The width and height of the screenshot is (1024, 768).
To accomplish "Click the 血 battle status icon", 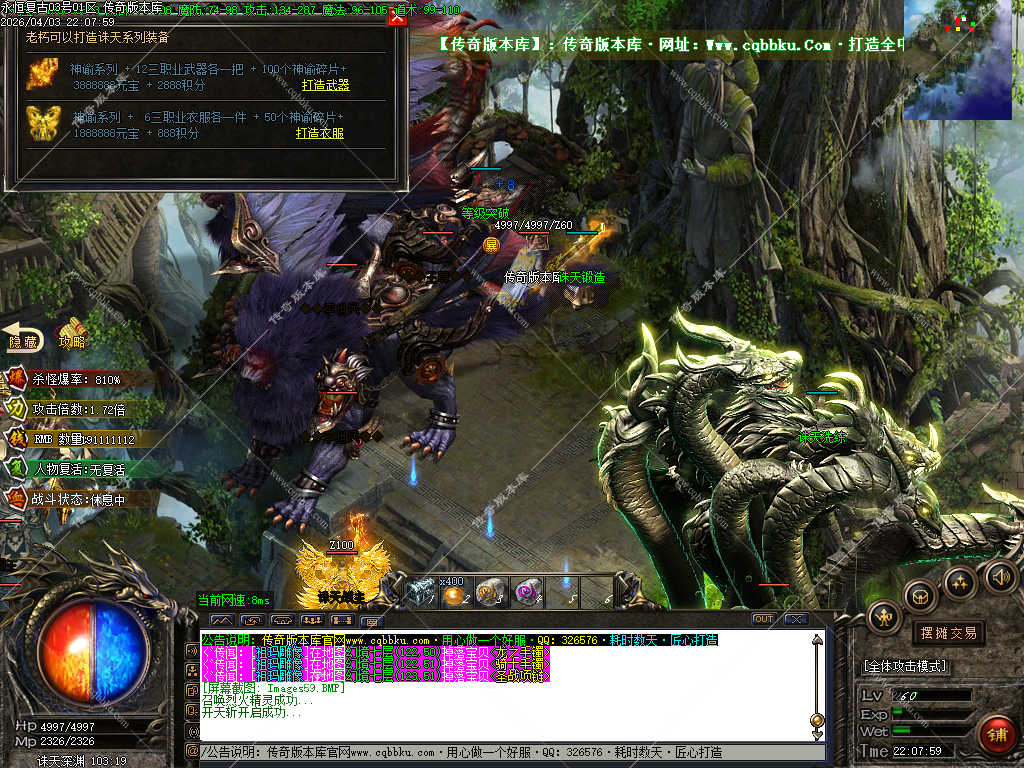I will click(17, 497).
